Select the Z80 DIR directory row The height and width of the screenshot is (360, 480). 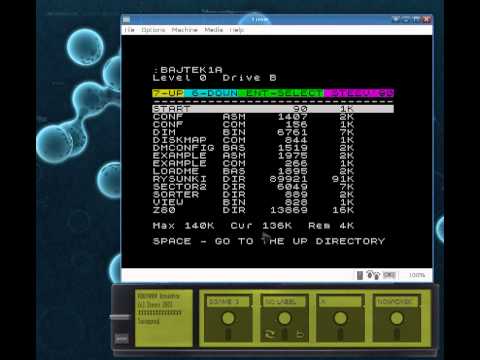[253, 210]
